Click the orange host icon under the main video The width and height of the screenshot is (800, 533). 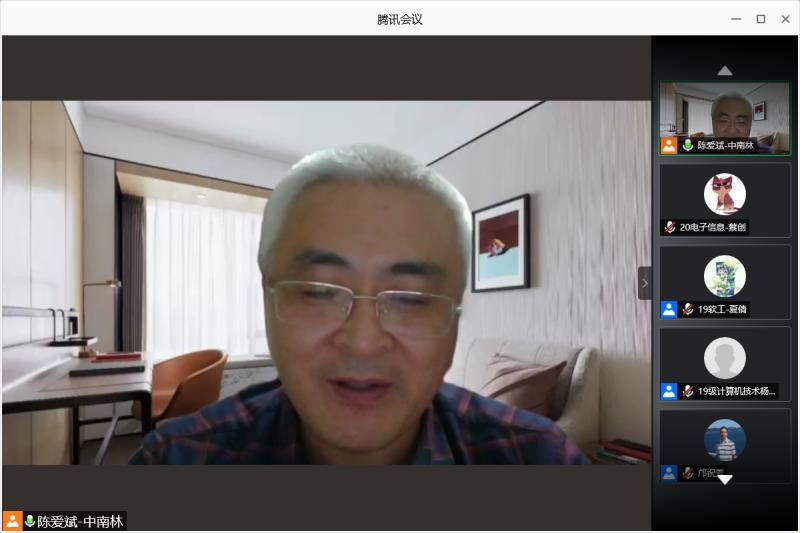pos(12,521)
